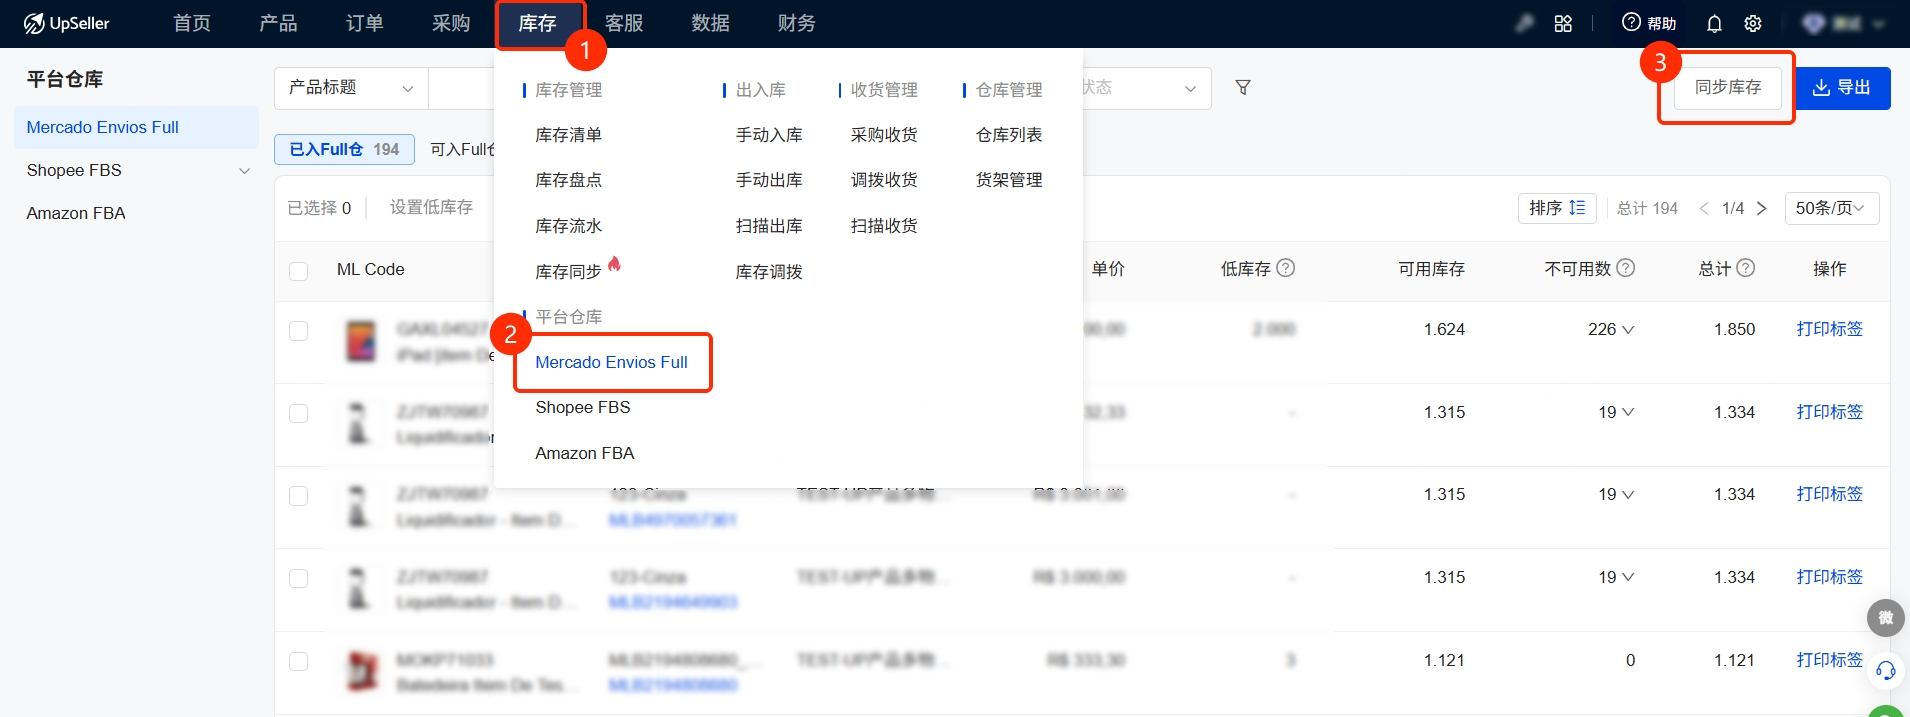
Task: Open the 产品 menu
Action: 278,23
